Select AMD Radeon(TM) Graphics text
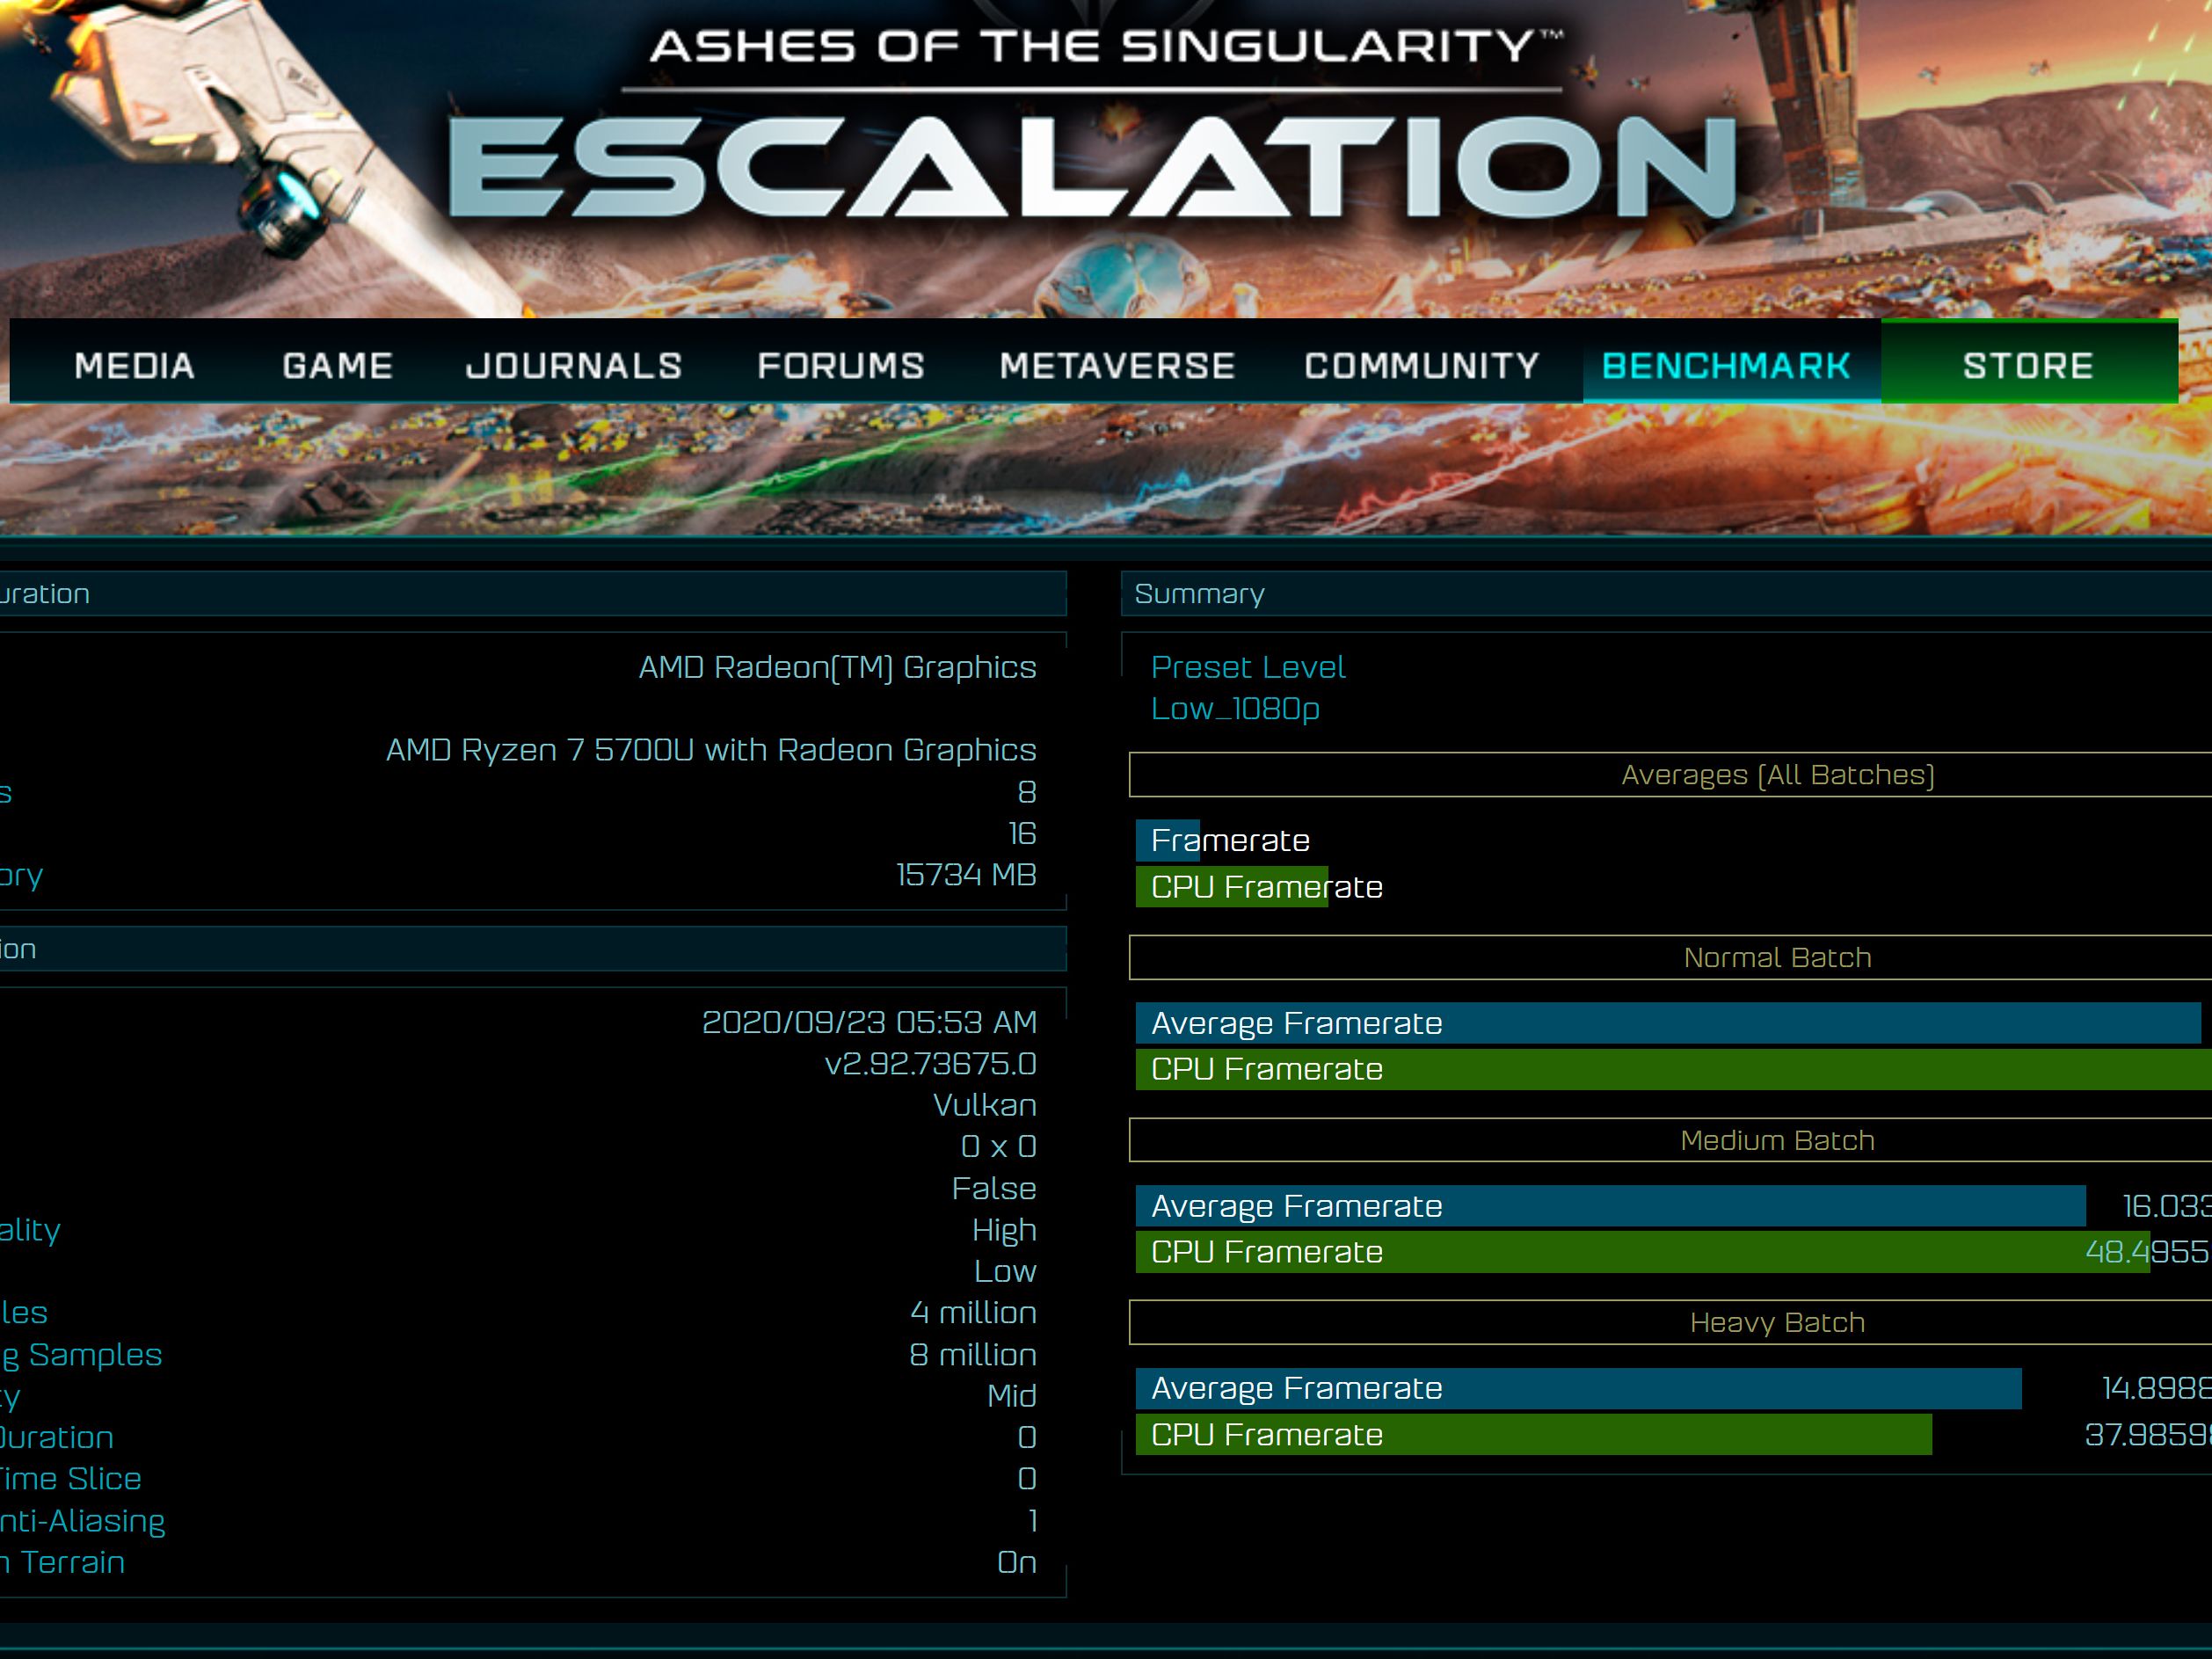Viewport: 2212px width, 1659px height. pos(838,668)
